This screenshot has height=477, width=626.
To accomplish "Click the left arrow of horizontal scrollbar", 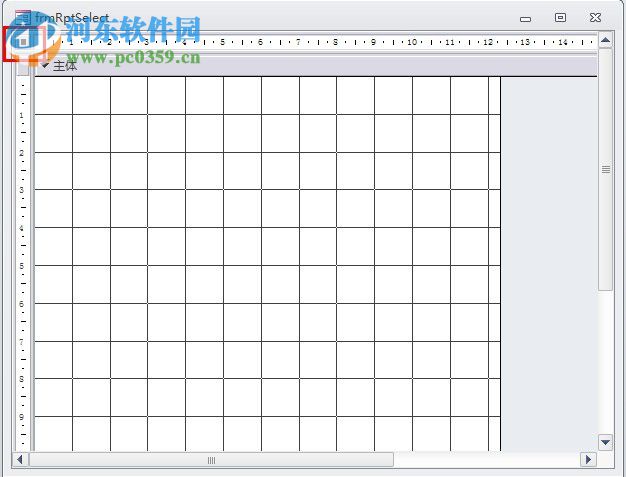I will [x=20, y=459].
